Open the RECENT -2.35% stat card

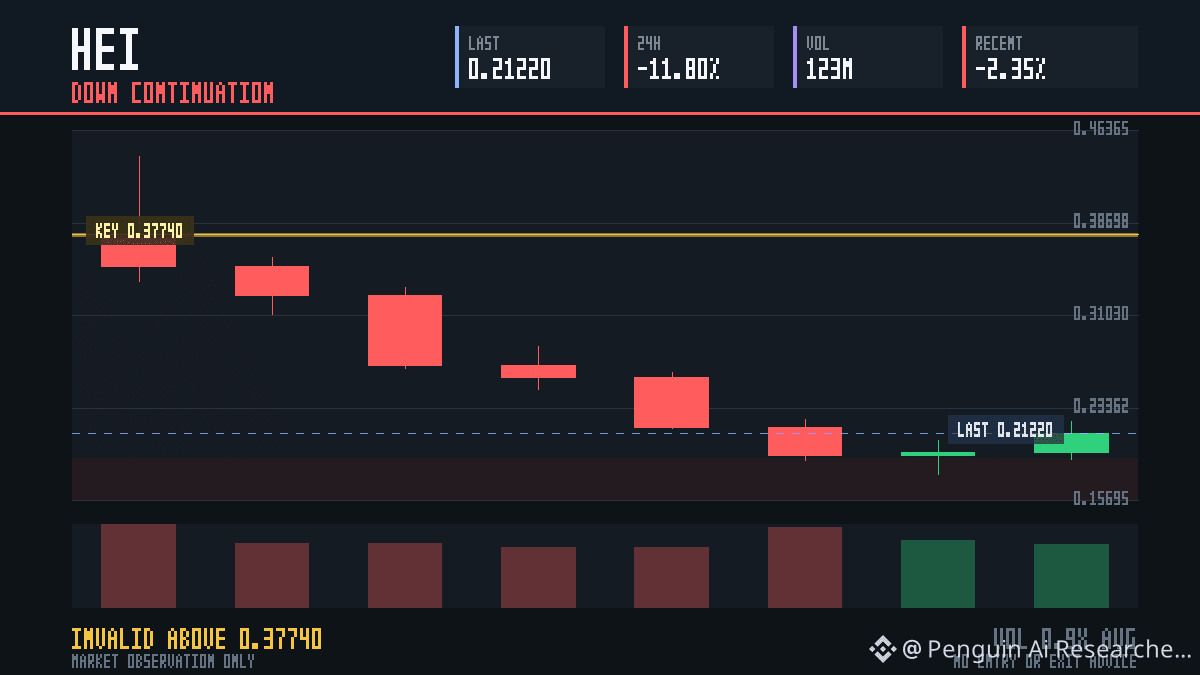(x=1050, y=57)
